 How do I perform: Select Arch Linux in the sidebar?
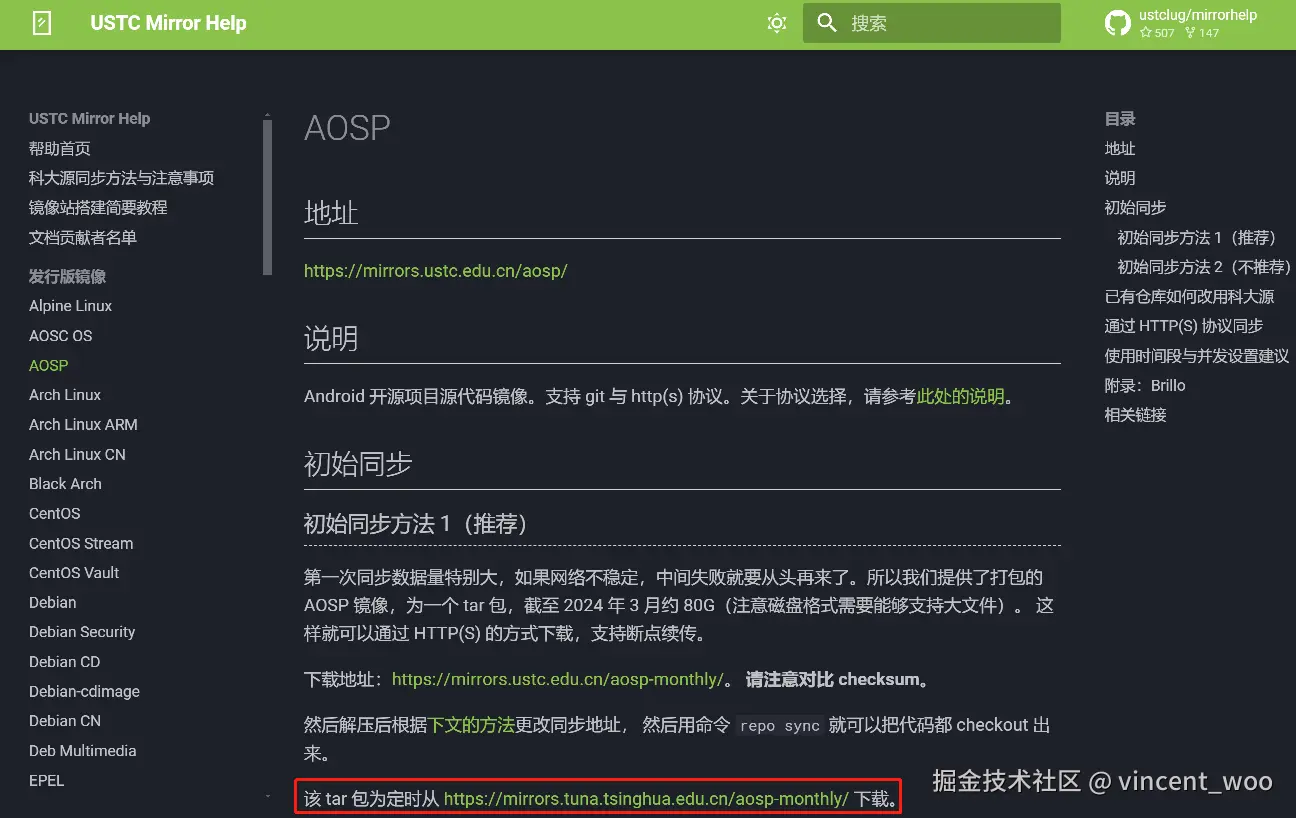(x=65, y=395)
